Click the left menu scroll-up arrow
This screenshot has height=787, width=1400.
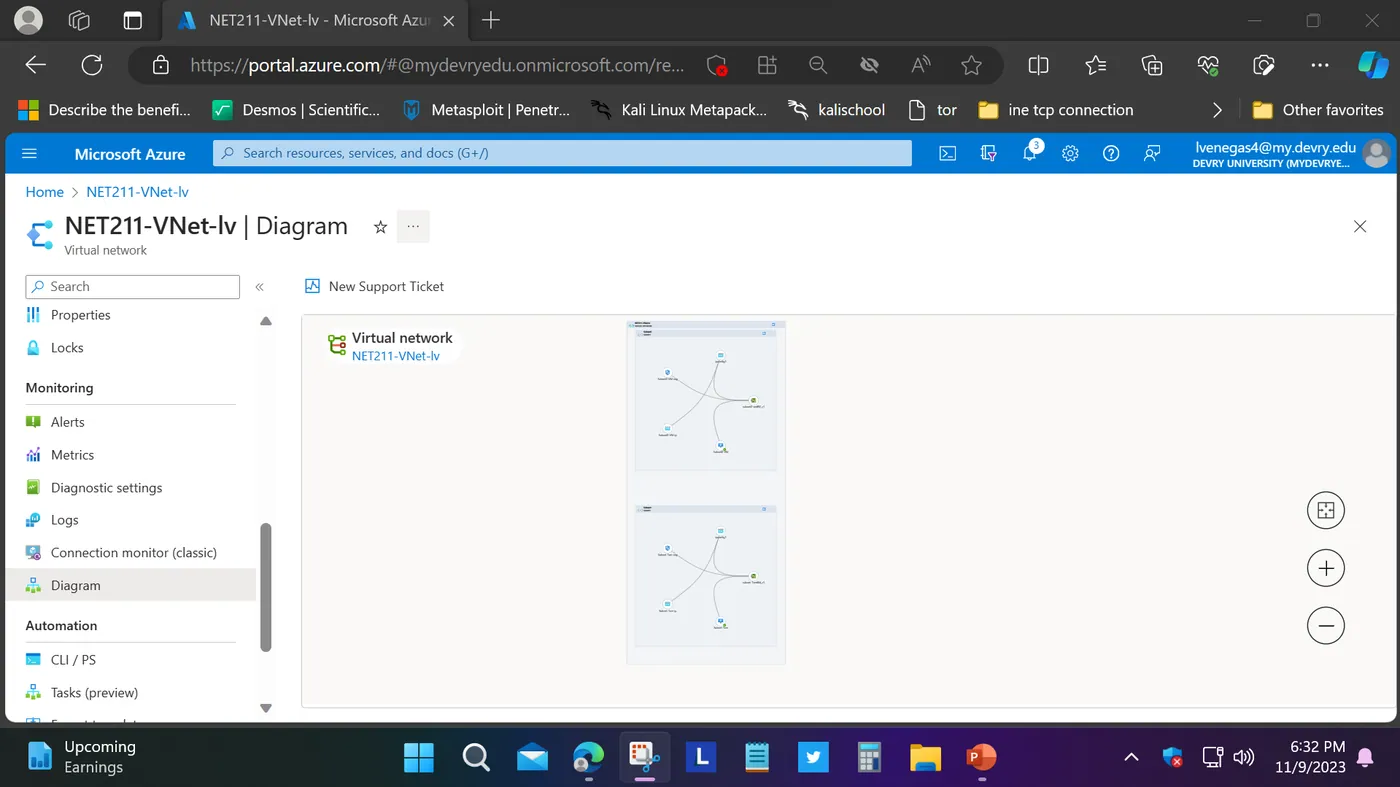coord(266,321)
